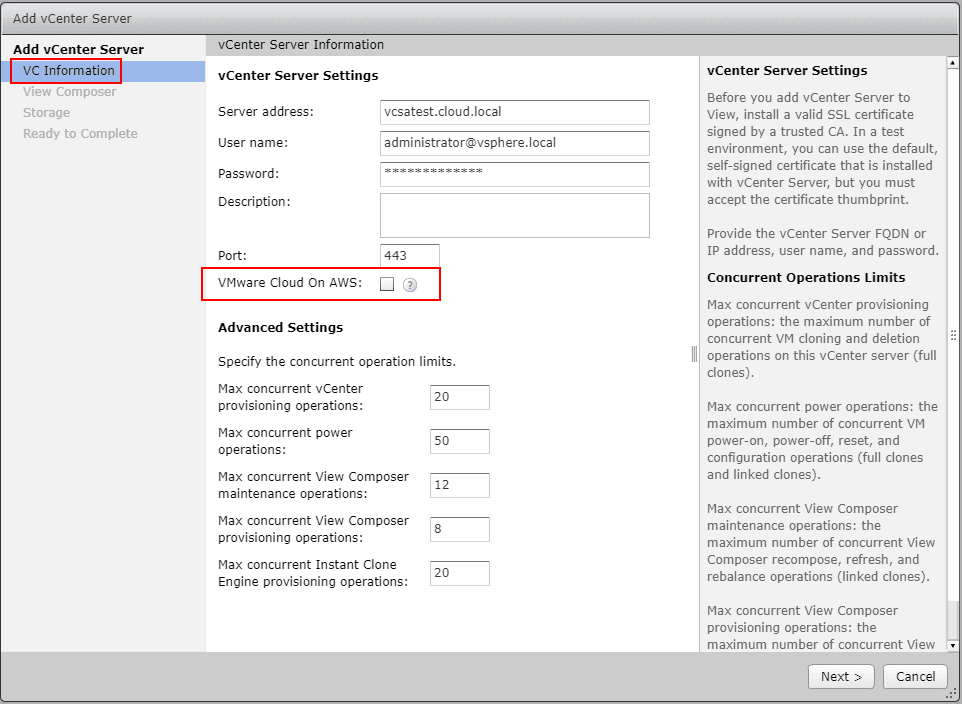Select the Ready to Complete step
Screen dimensions: 962x704
coord(79,133)
